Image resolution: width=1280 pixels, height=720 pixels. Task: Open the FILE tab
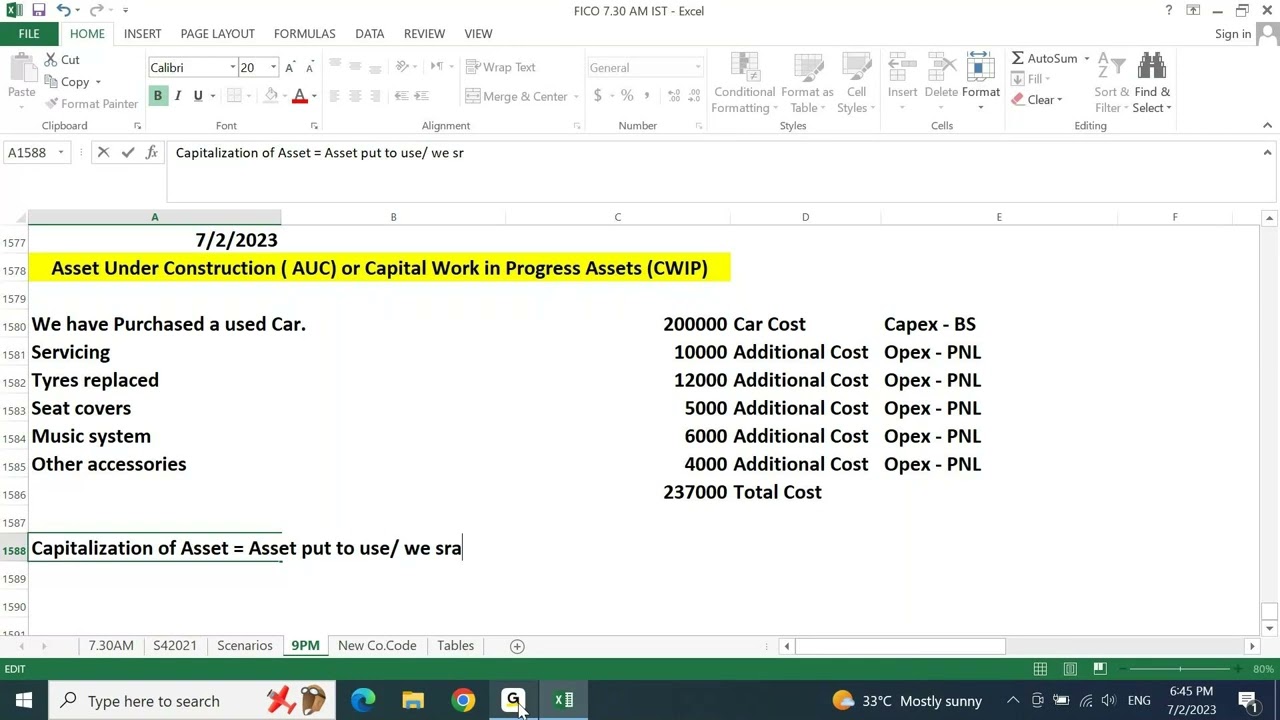point(29,33)
